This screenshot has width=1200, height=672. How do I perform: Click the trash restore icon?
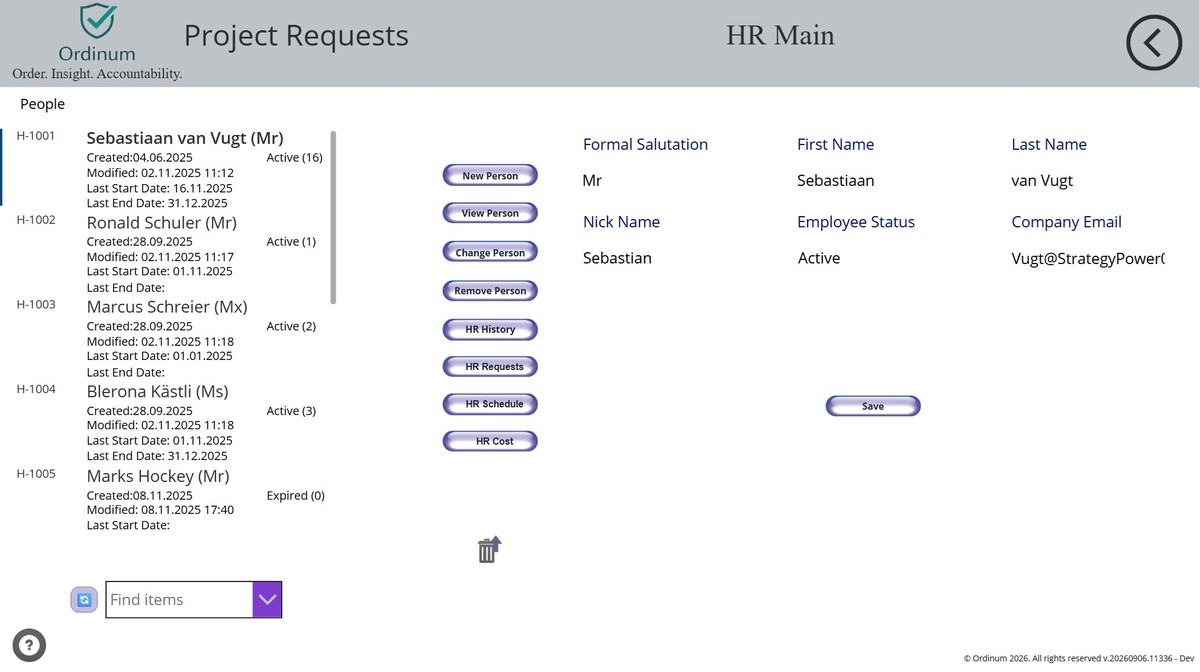click(x=488, y=550)
